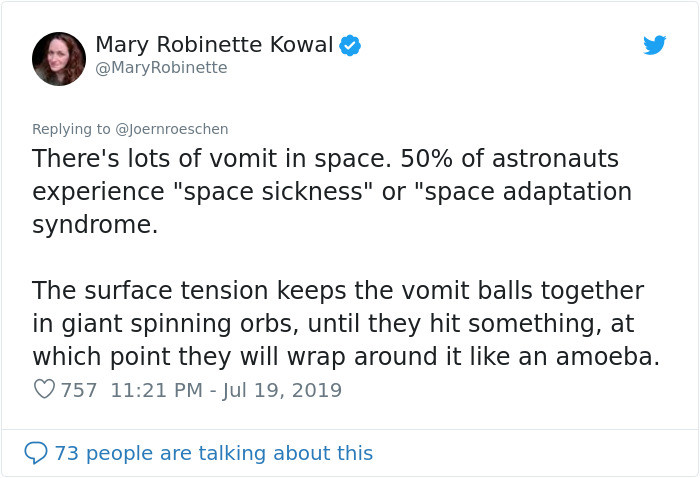Like the tweet with the heart icon
This screenshot has height=478, width=700.
click(x=44, y=390)
